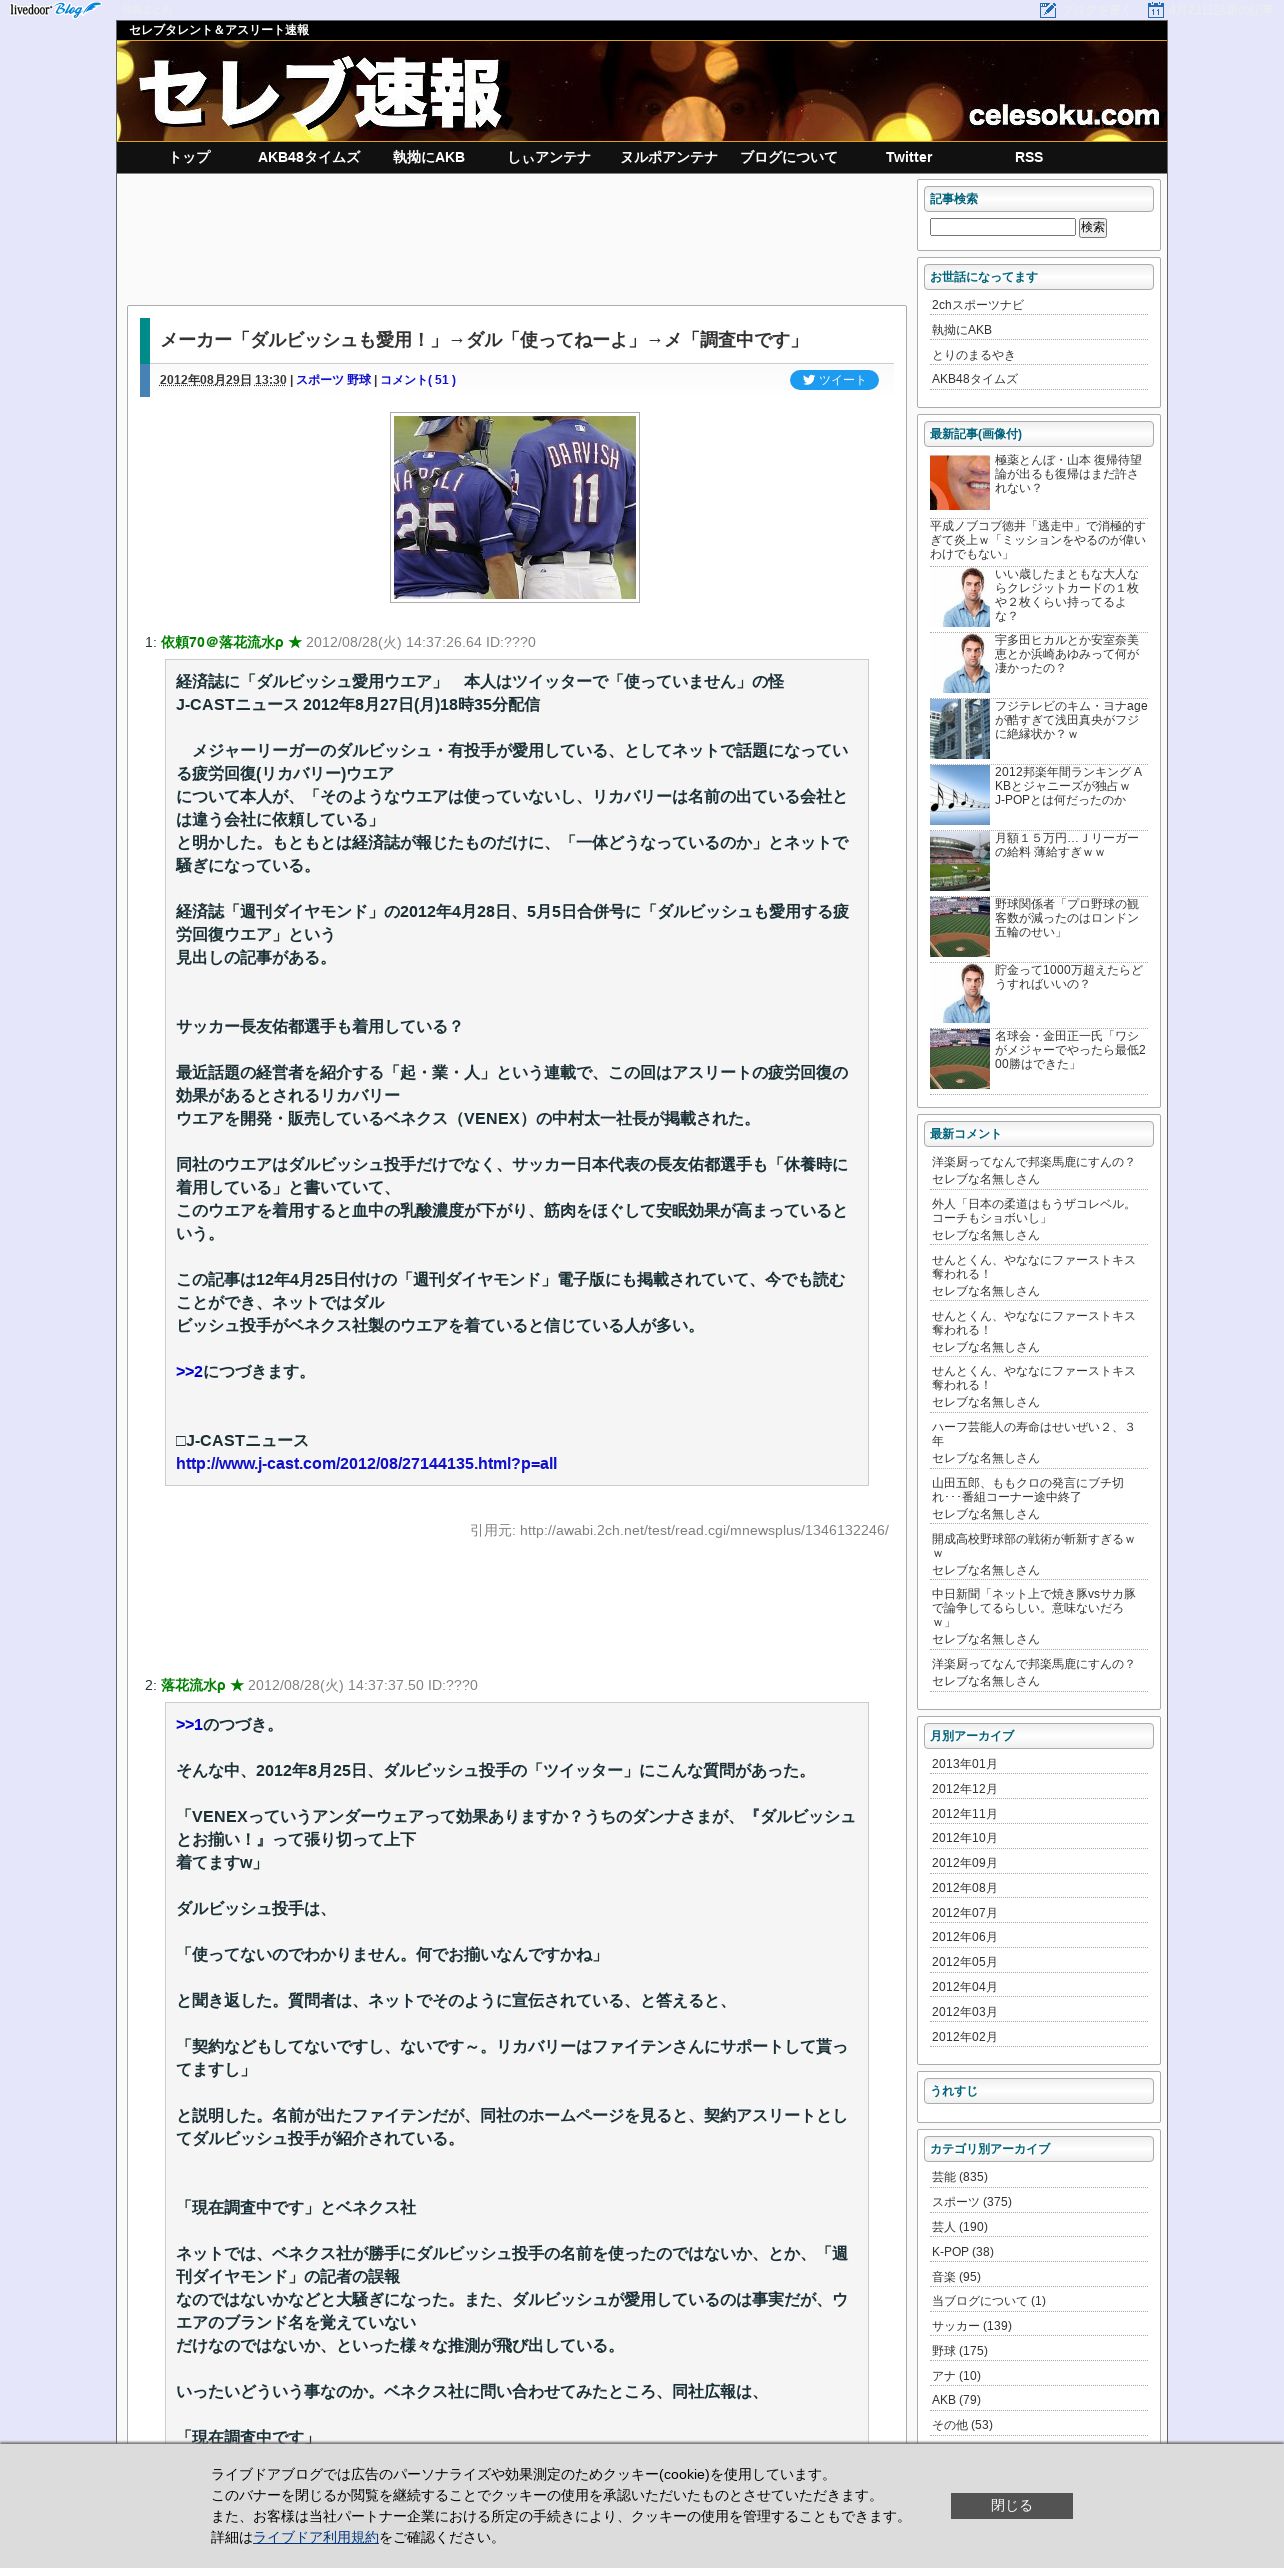This screenshot has width=1284, height=2568.
Task: Click the 2012年08月29日 13:30 timestamp
Action: 223,380
